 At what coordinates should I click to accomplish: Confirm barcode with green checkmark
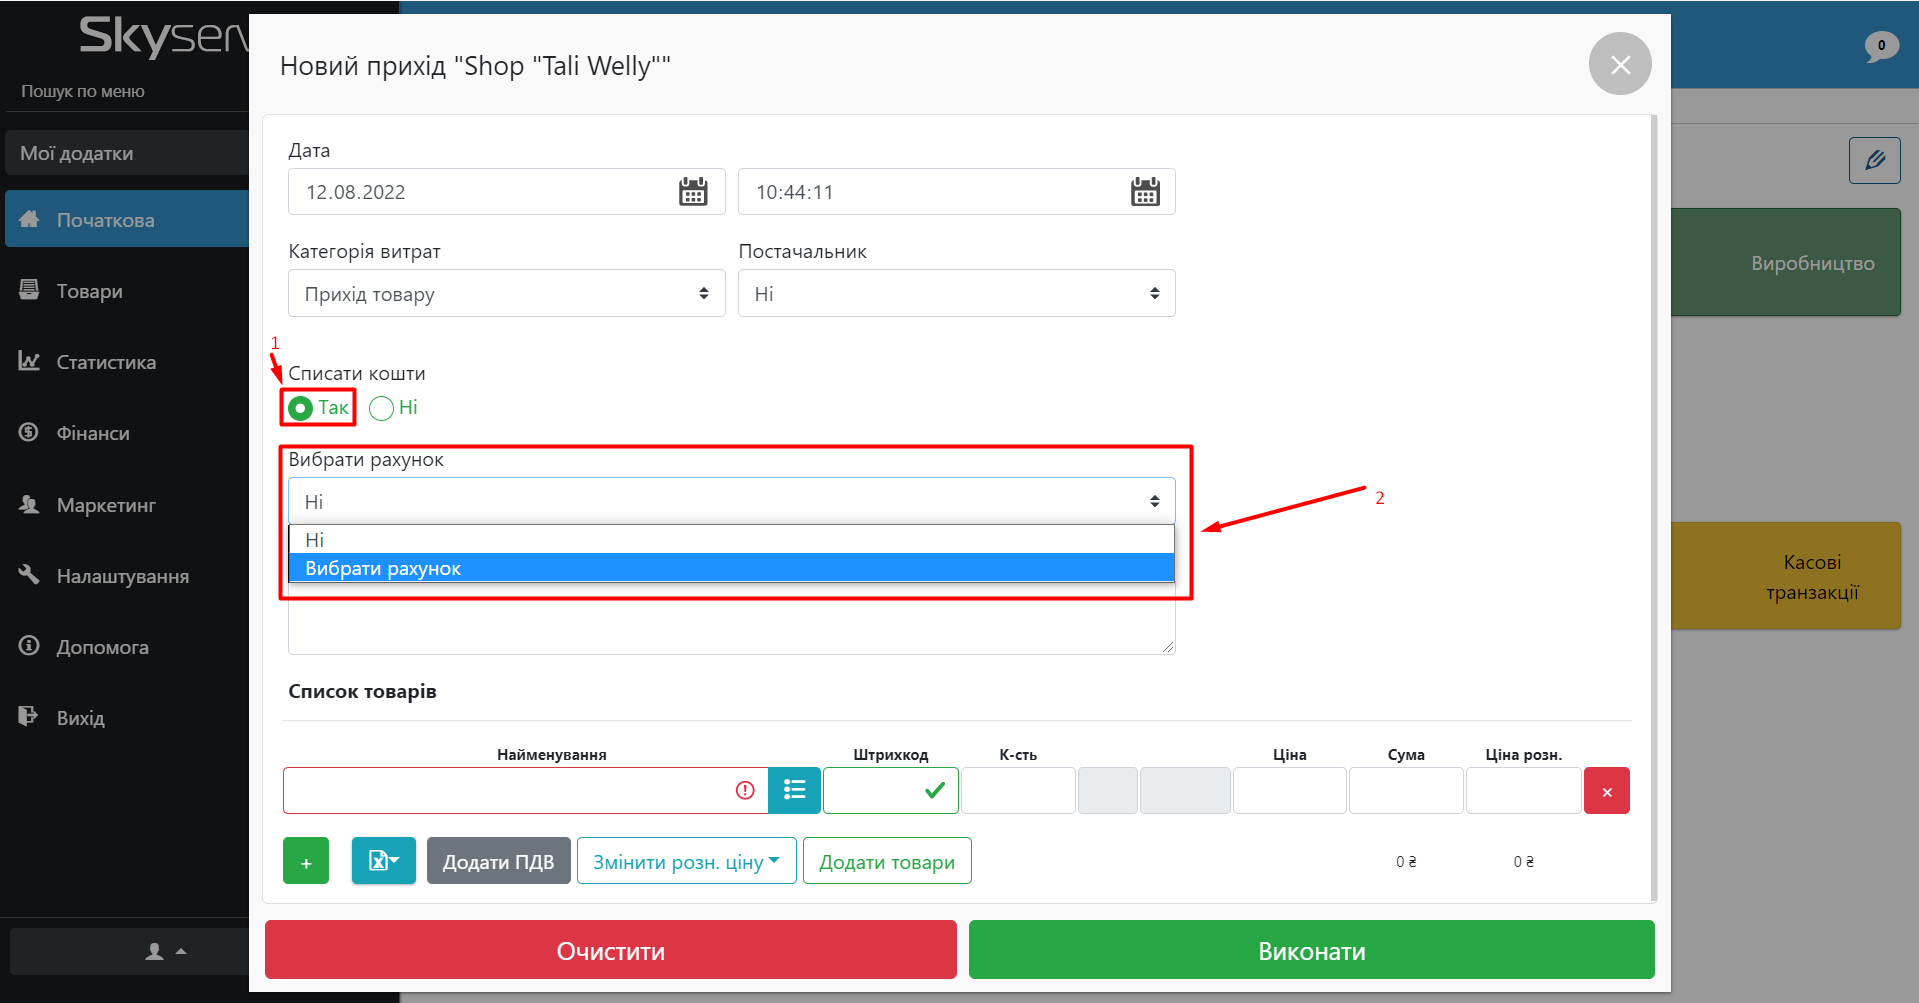pos(934,790)
